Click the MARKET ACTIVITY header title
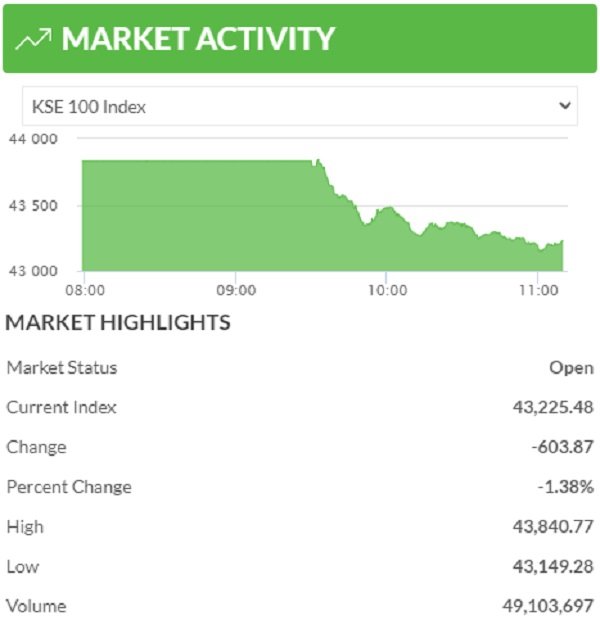Screen dimensions: 600x629 (198, 39)
